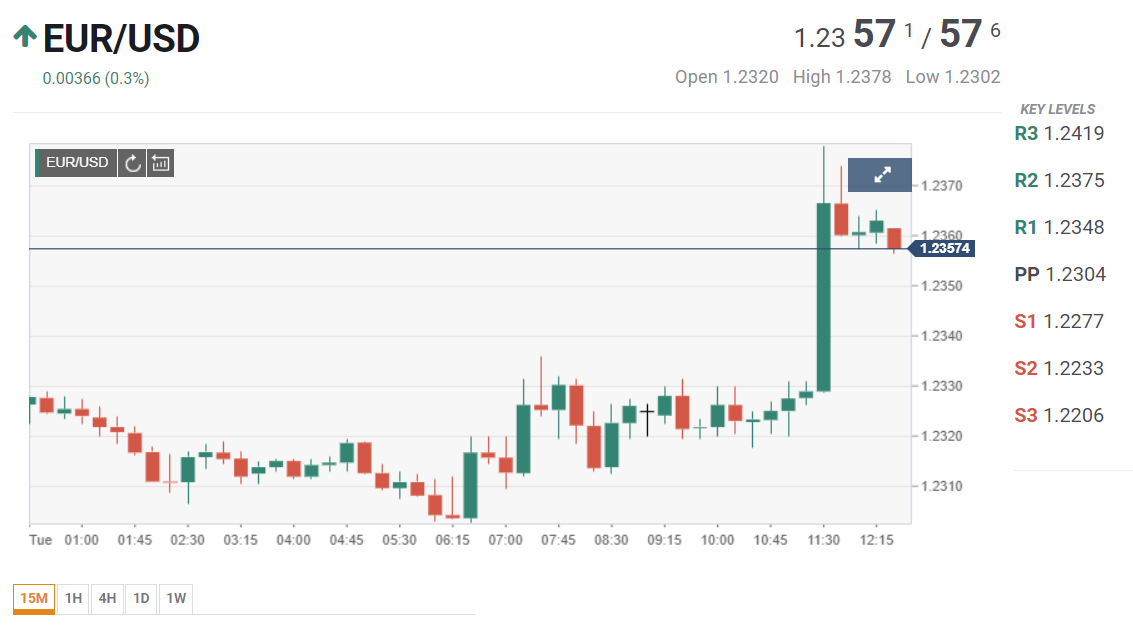Click the R3 1.2419 resistance level
Image resolution: width=1133 pixels, height=630 pixels.
click(1059, 133)
